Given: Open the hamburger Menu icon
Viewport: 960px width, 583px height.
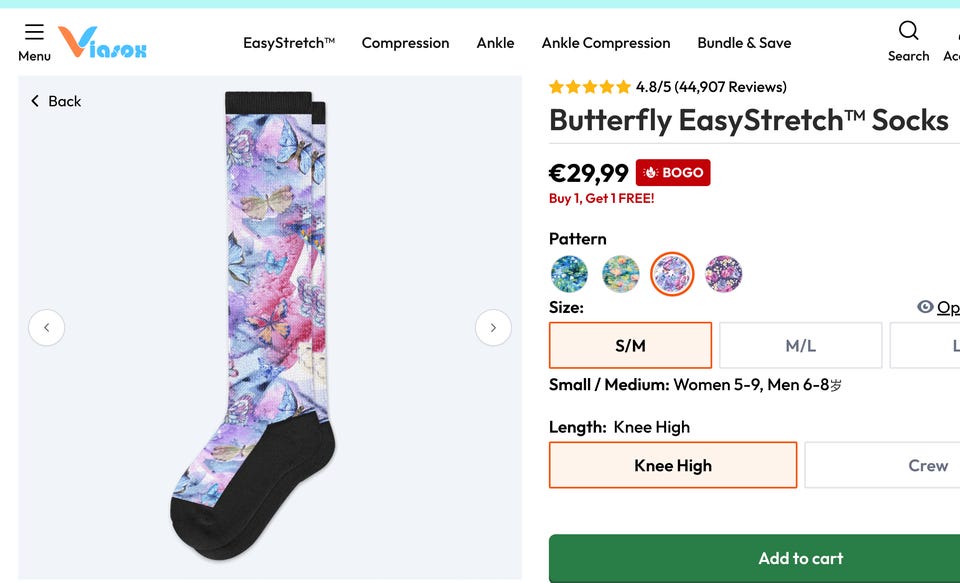Looking at the screenshot, I should point(34,33).
